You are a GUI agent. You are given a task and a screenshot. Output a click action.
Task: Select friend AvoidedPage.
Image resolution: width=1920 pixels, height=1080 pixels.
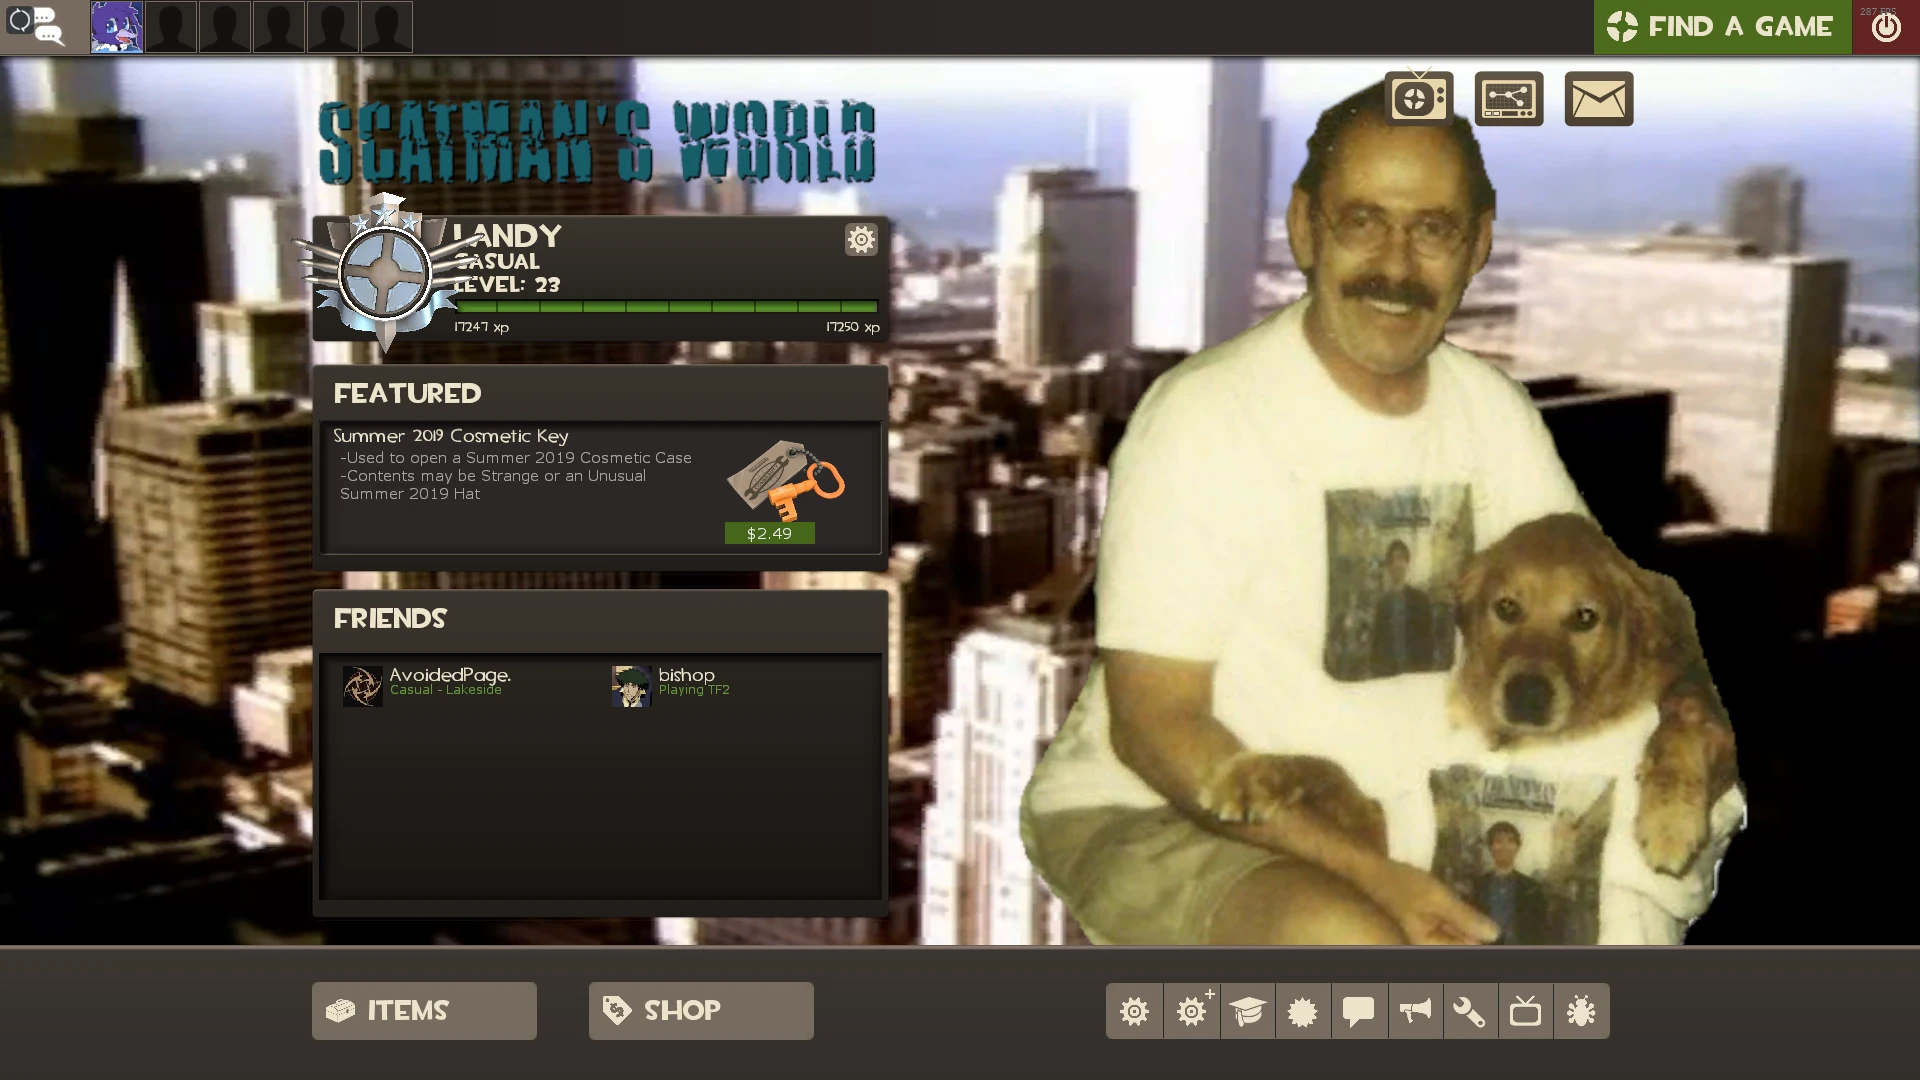[450, 675]
